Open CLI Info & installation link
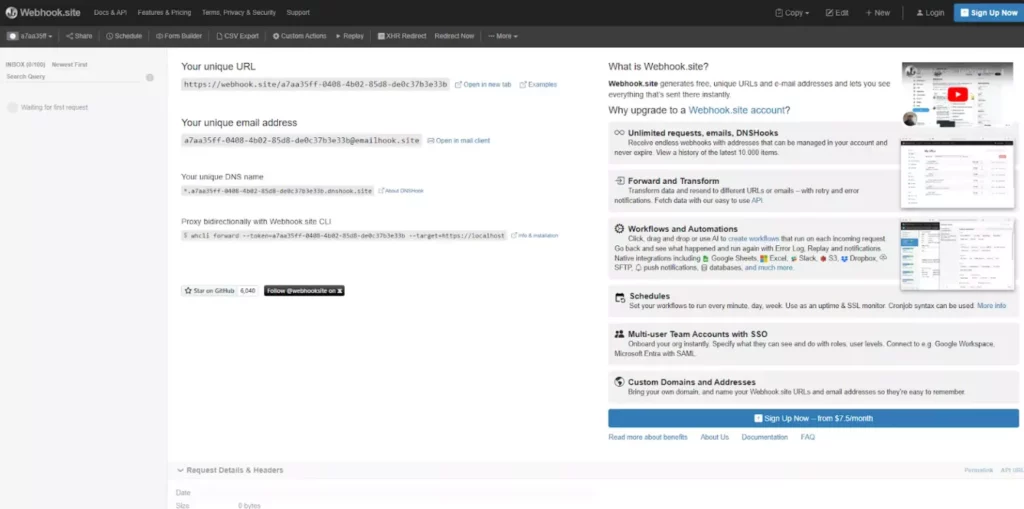This screenshot has height=509, width=1024. tap(534, 235)
